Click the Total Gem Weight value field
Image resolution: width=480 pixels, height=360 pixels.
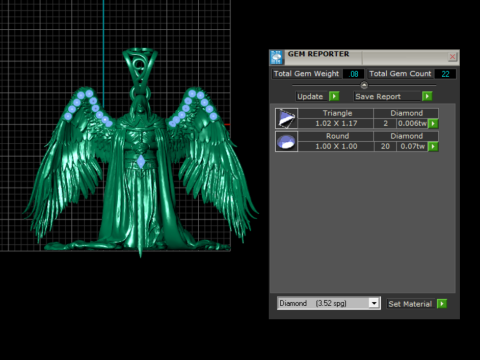[x=353, y=74]
